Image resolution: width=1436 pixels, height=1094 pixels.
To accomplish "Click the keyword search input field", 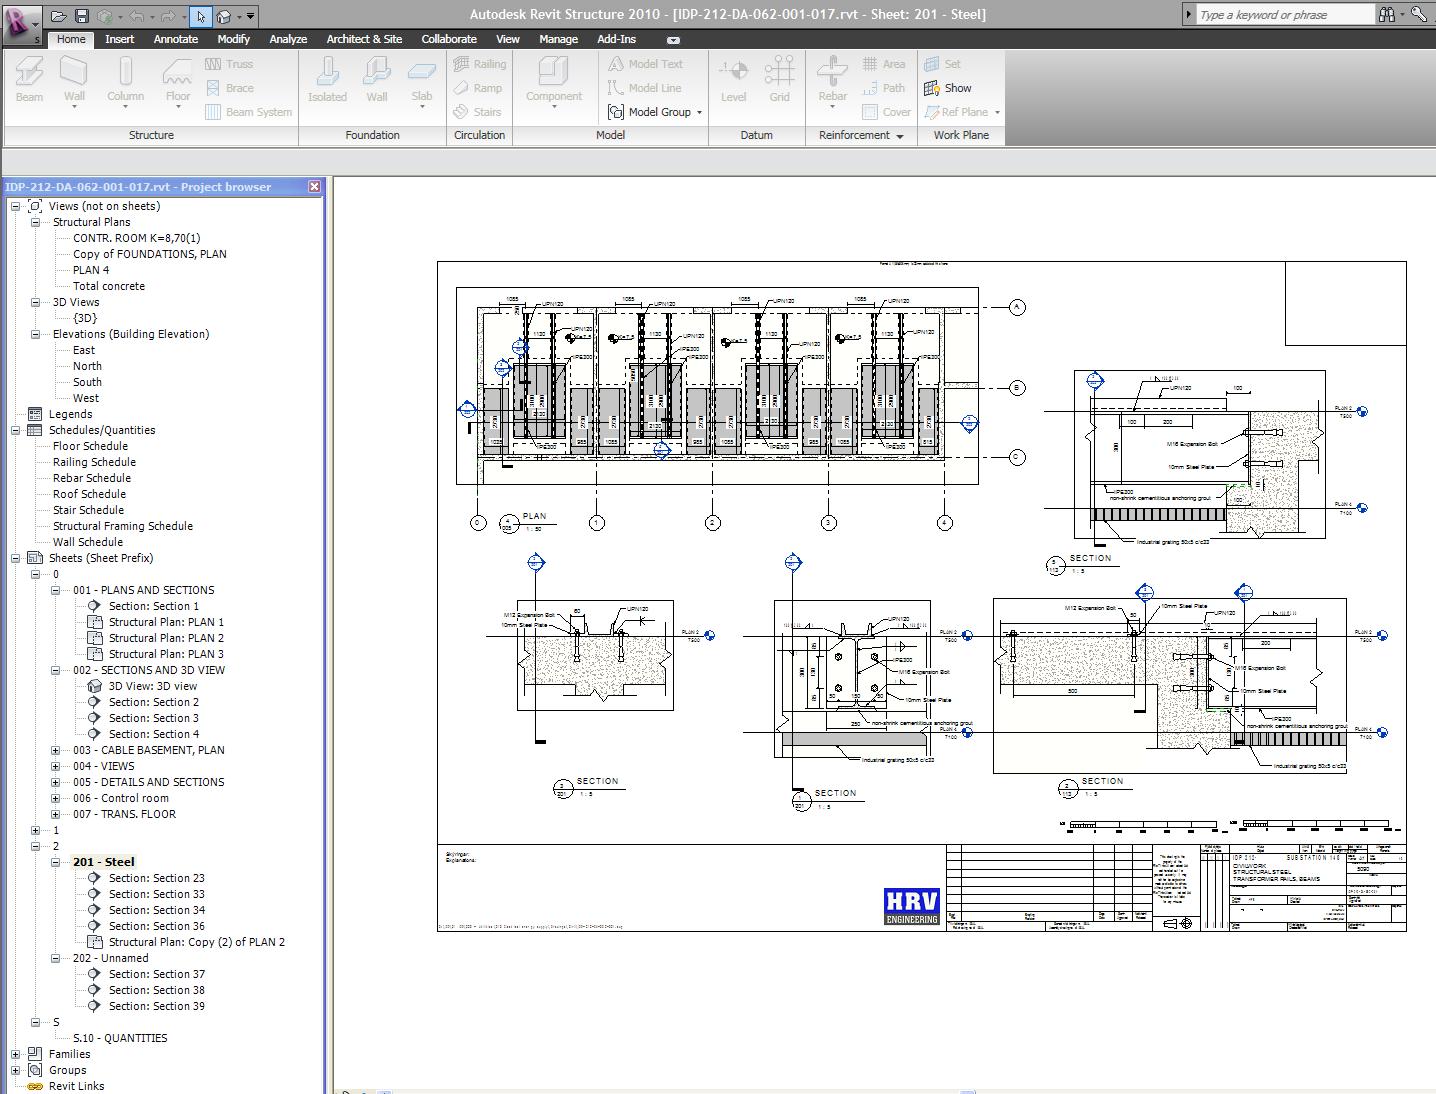I will [x=1284, y=15].
